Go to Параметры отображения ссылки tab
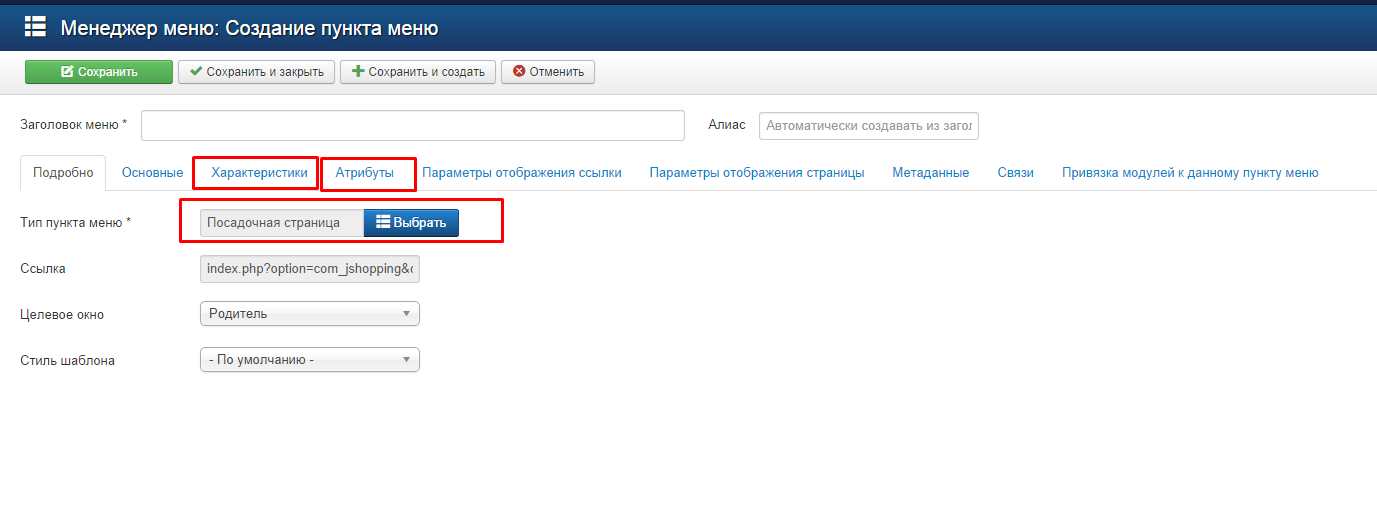Screen dimensions: 1377x514 tap(522, 173)
